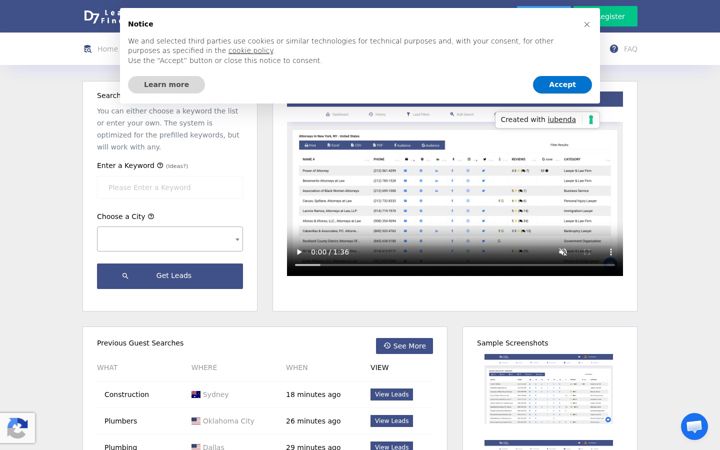
Task: Click the help icon beside Enter a Keyword
Action: [160, 165]
